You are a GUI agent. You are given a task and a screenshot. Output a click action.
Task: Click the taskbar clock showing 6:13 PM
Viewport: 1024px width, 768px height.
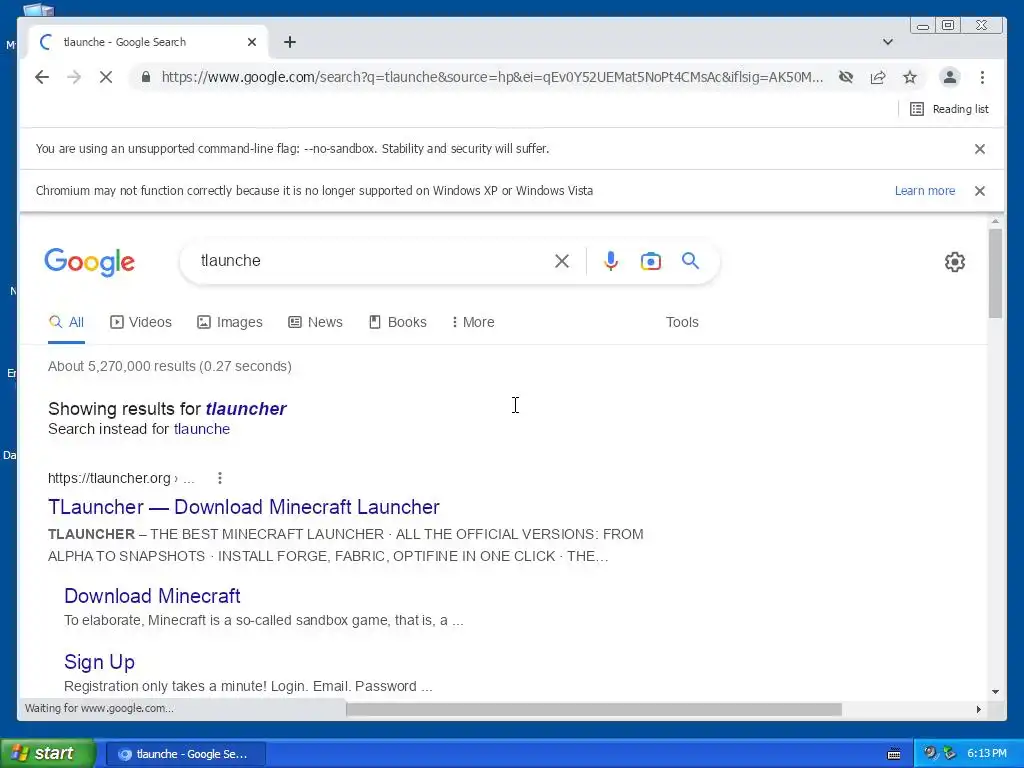click(x=987, y=754)
